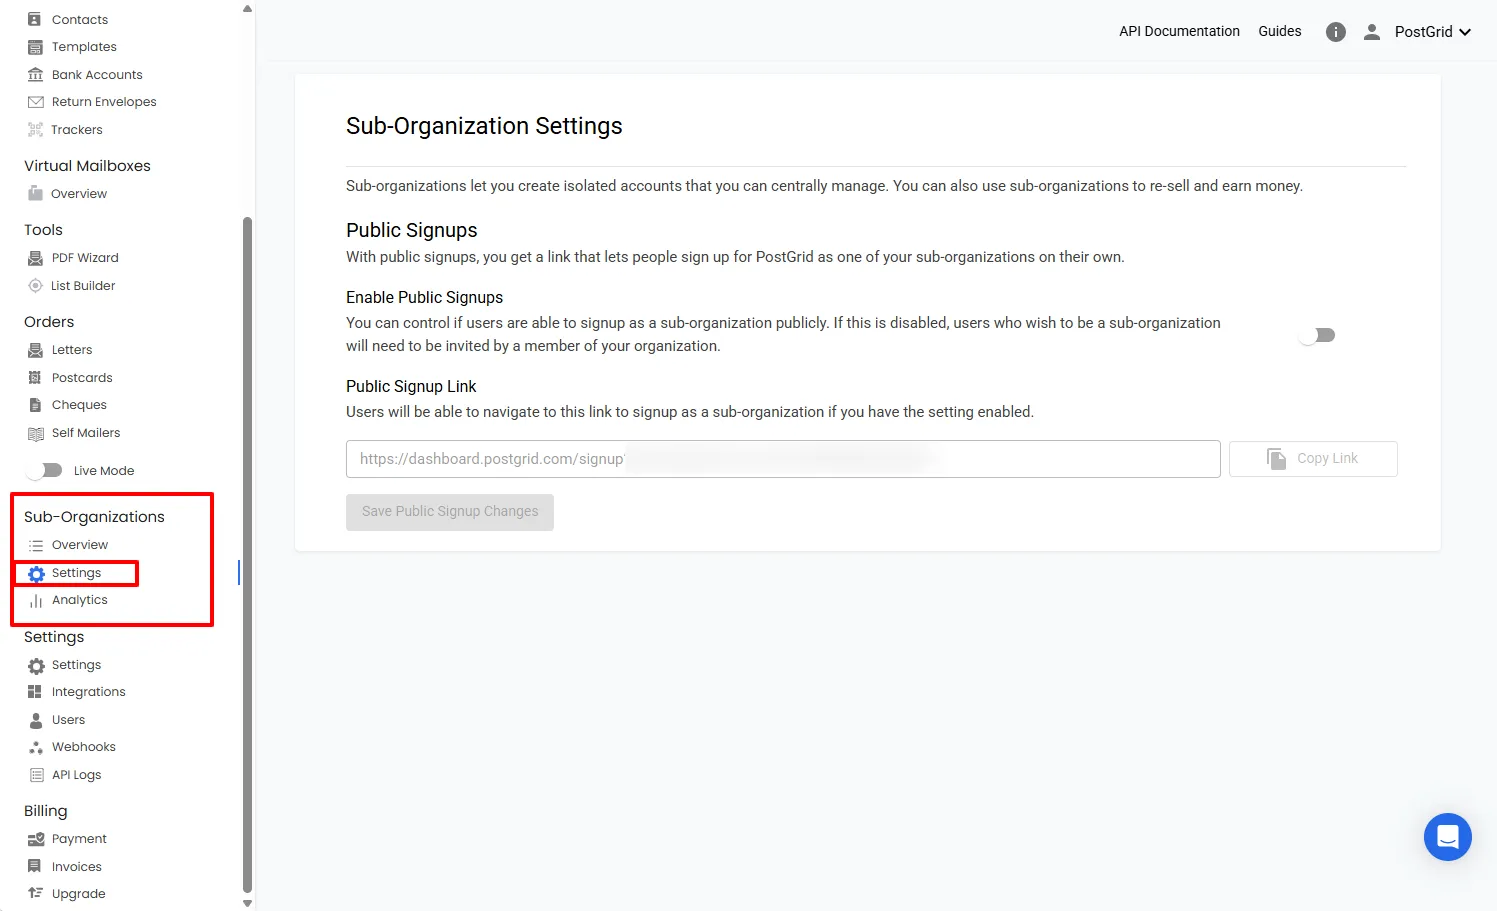Open the live chat widget

pos(1447,837)
